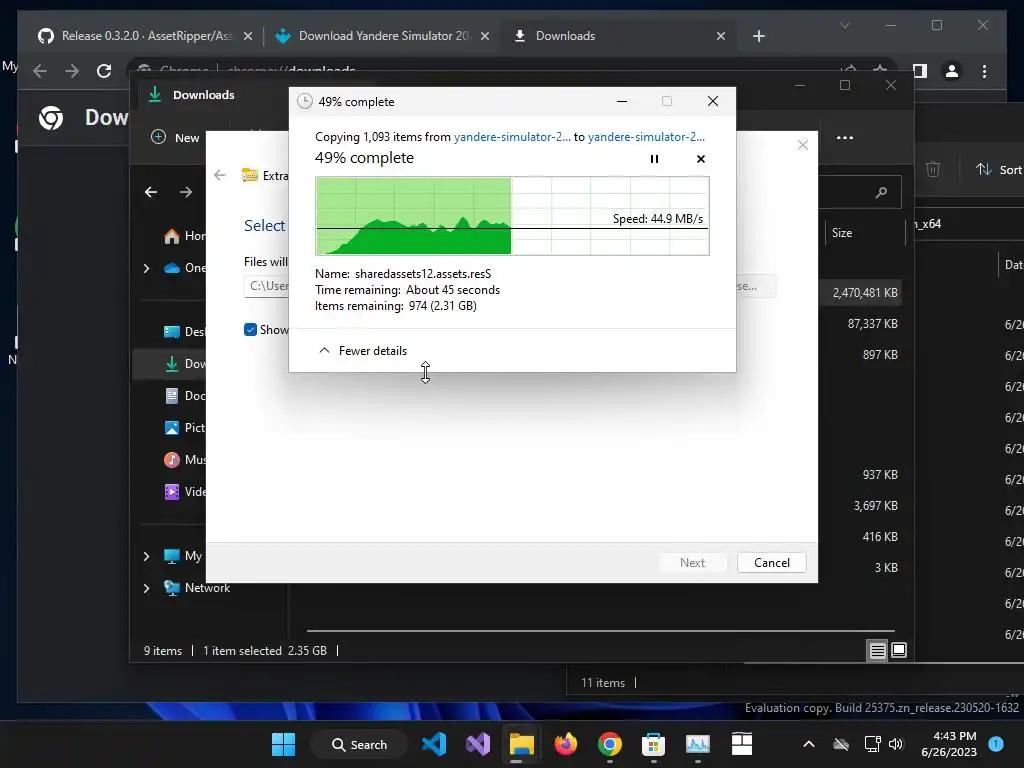Open the Network item in sidebar
Image resolution: width=1024 pixels, height=768 pixels.
click(197, 588)
